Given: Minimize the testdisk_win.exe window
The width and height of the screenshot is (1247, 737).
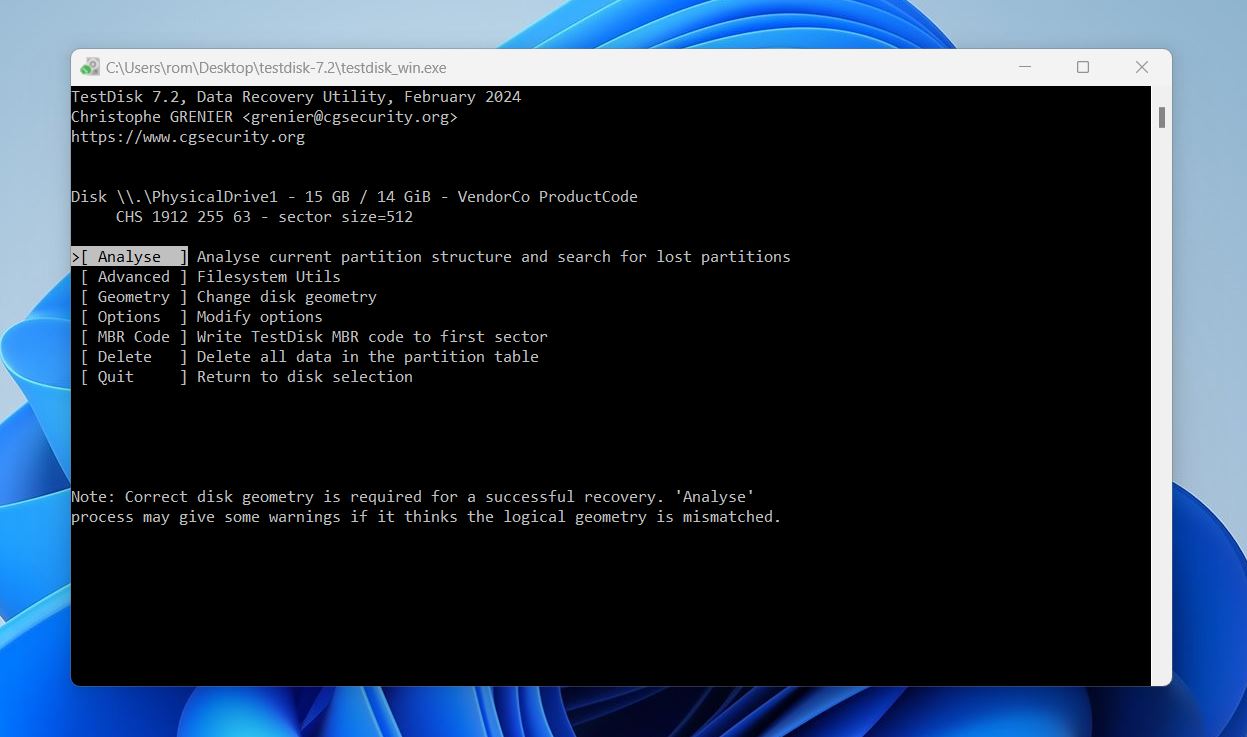Looking at the screenshot, I should [x=1024, y=67].
